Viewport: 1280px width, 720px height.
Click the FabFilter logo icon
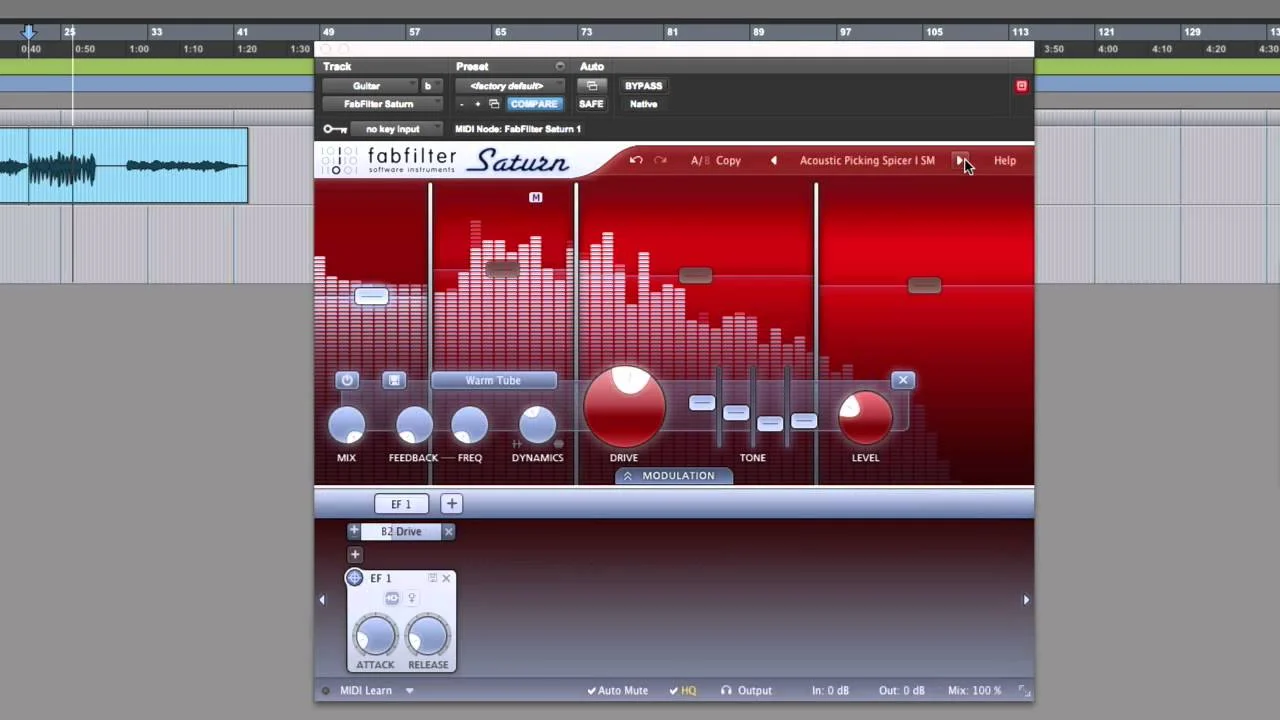pyautogui.click(x=340, y=160)
